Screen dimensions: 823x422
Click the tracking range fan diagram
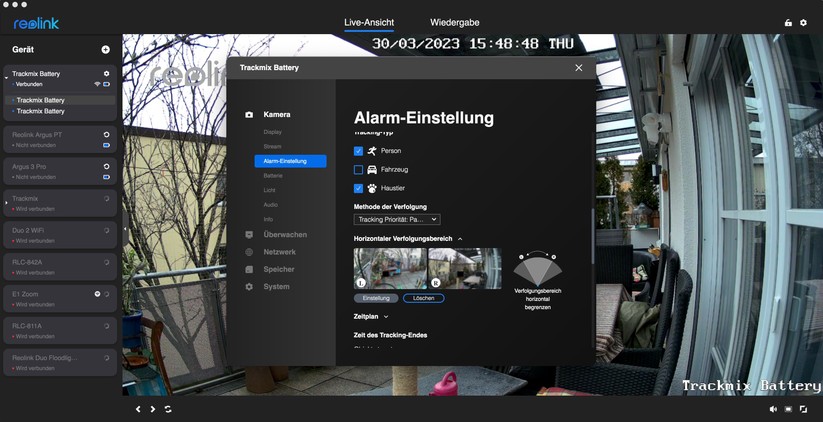click(x=537, y=269)
